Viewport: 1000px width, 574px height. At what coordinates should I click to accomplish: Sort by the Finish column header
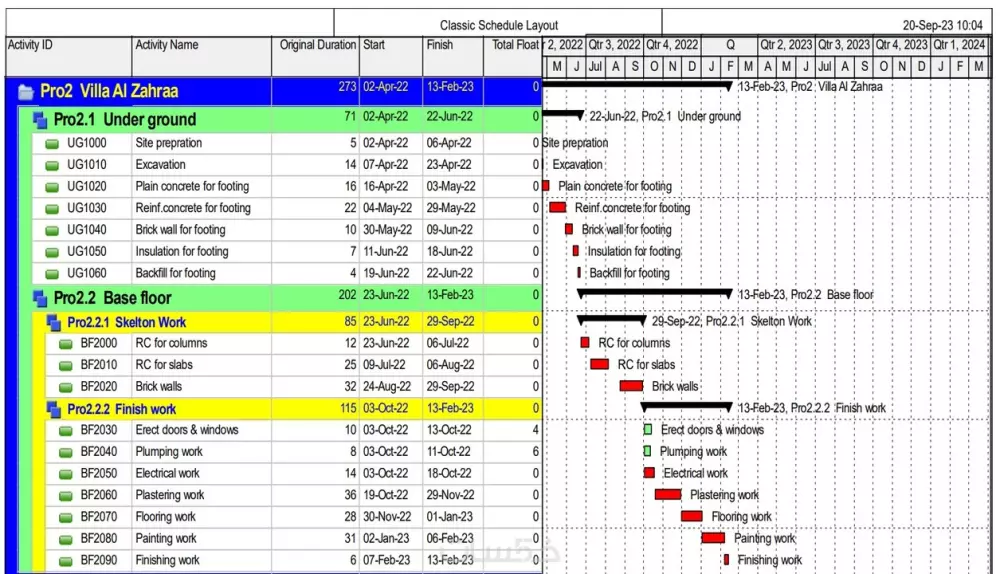tap(453, 56)
